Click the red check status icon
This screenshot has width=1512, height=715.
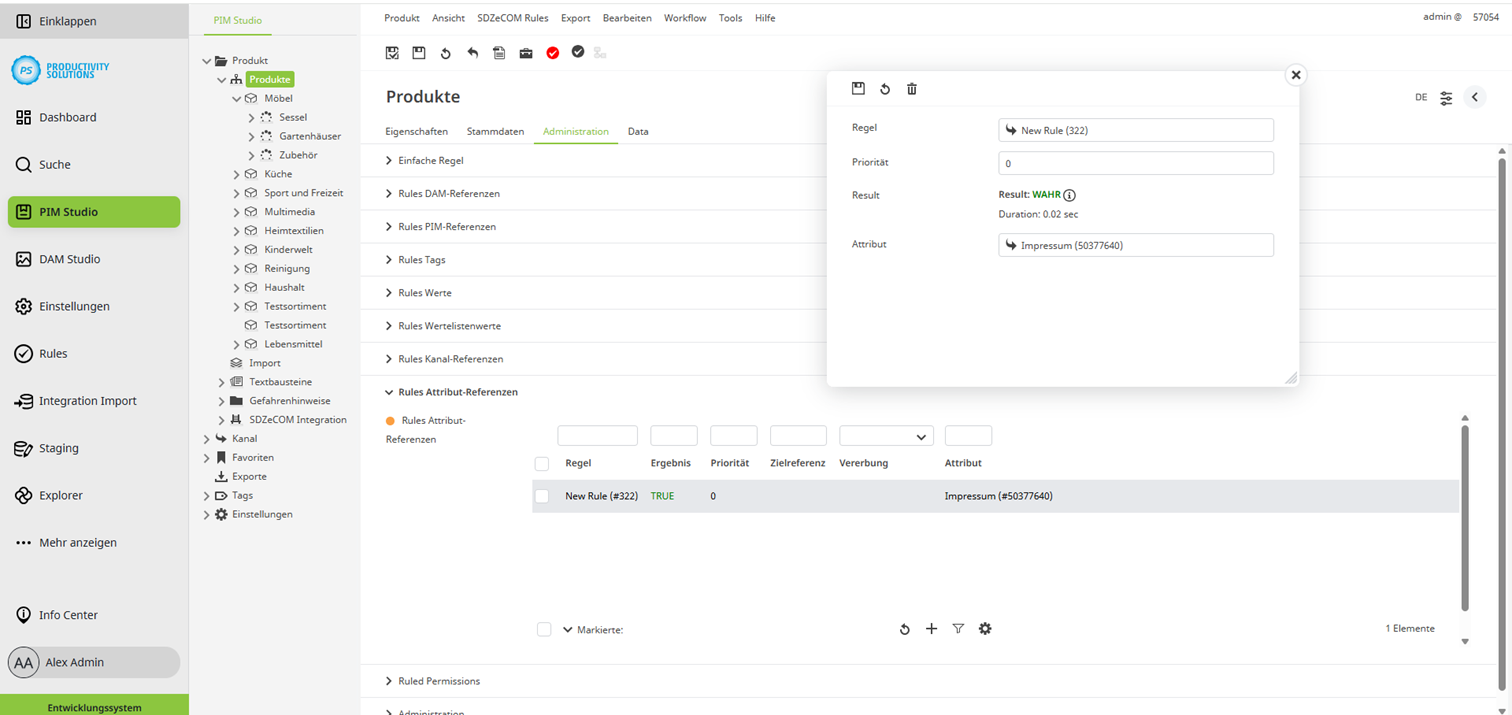(553, 52)
